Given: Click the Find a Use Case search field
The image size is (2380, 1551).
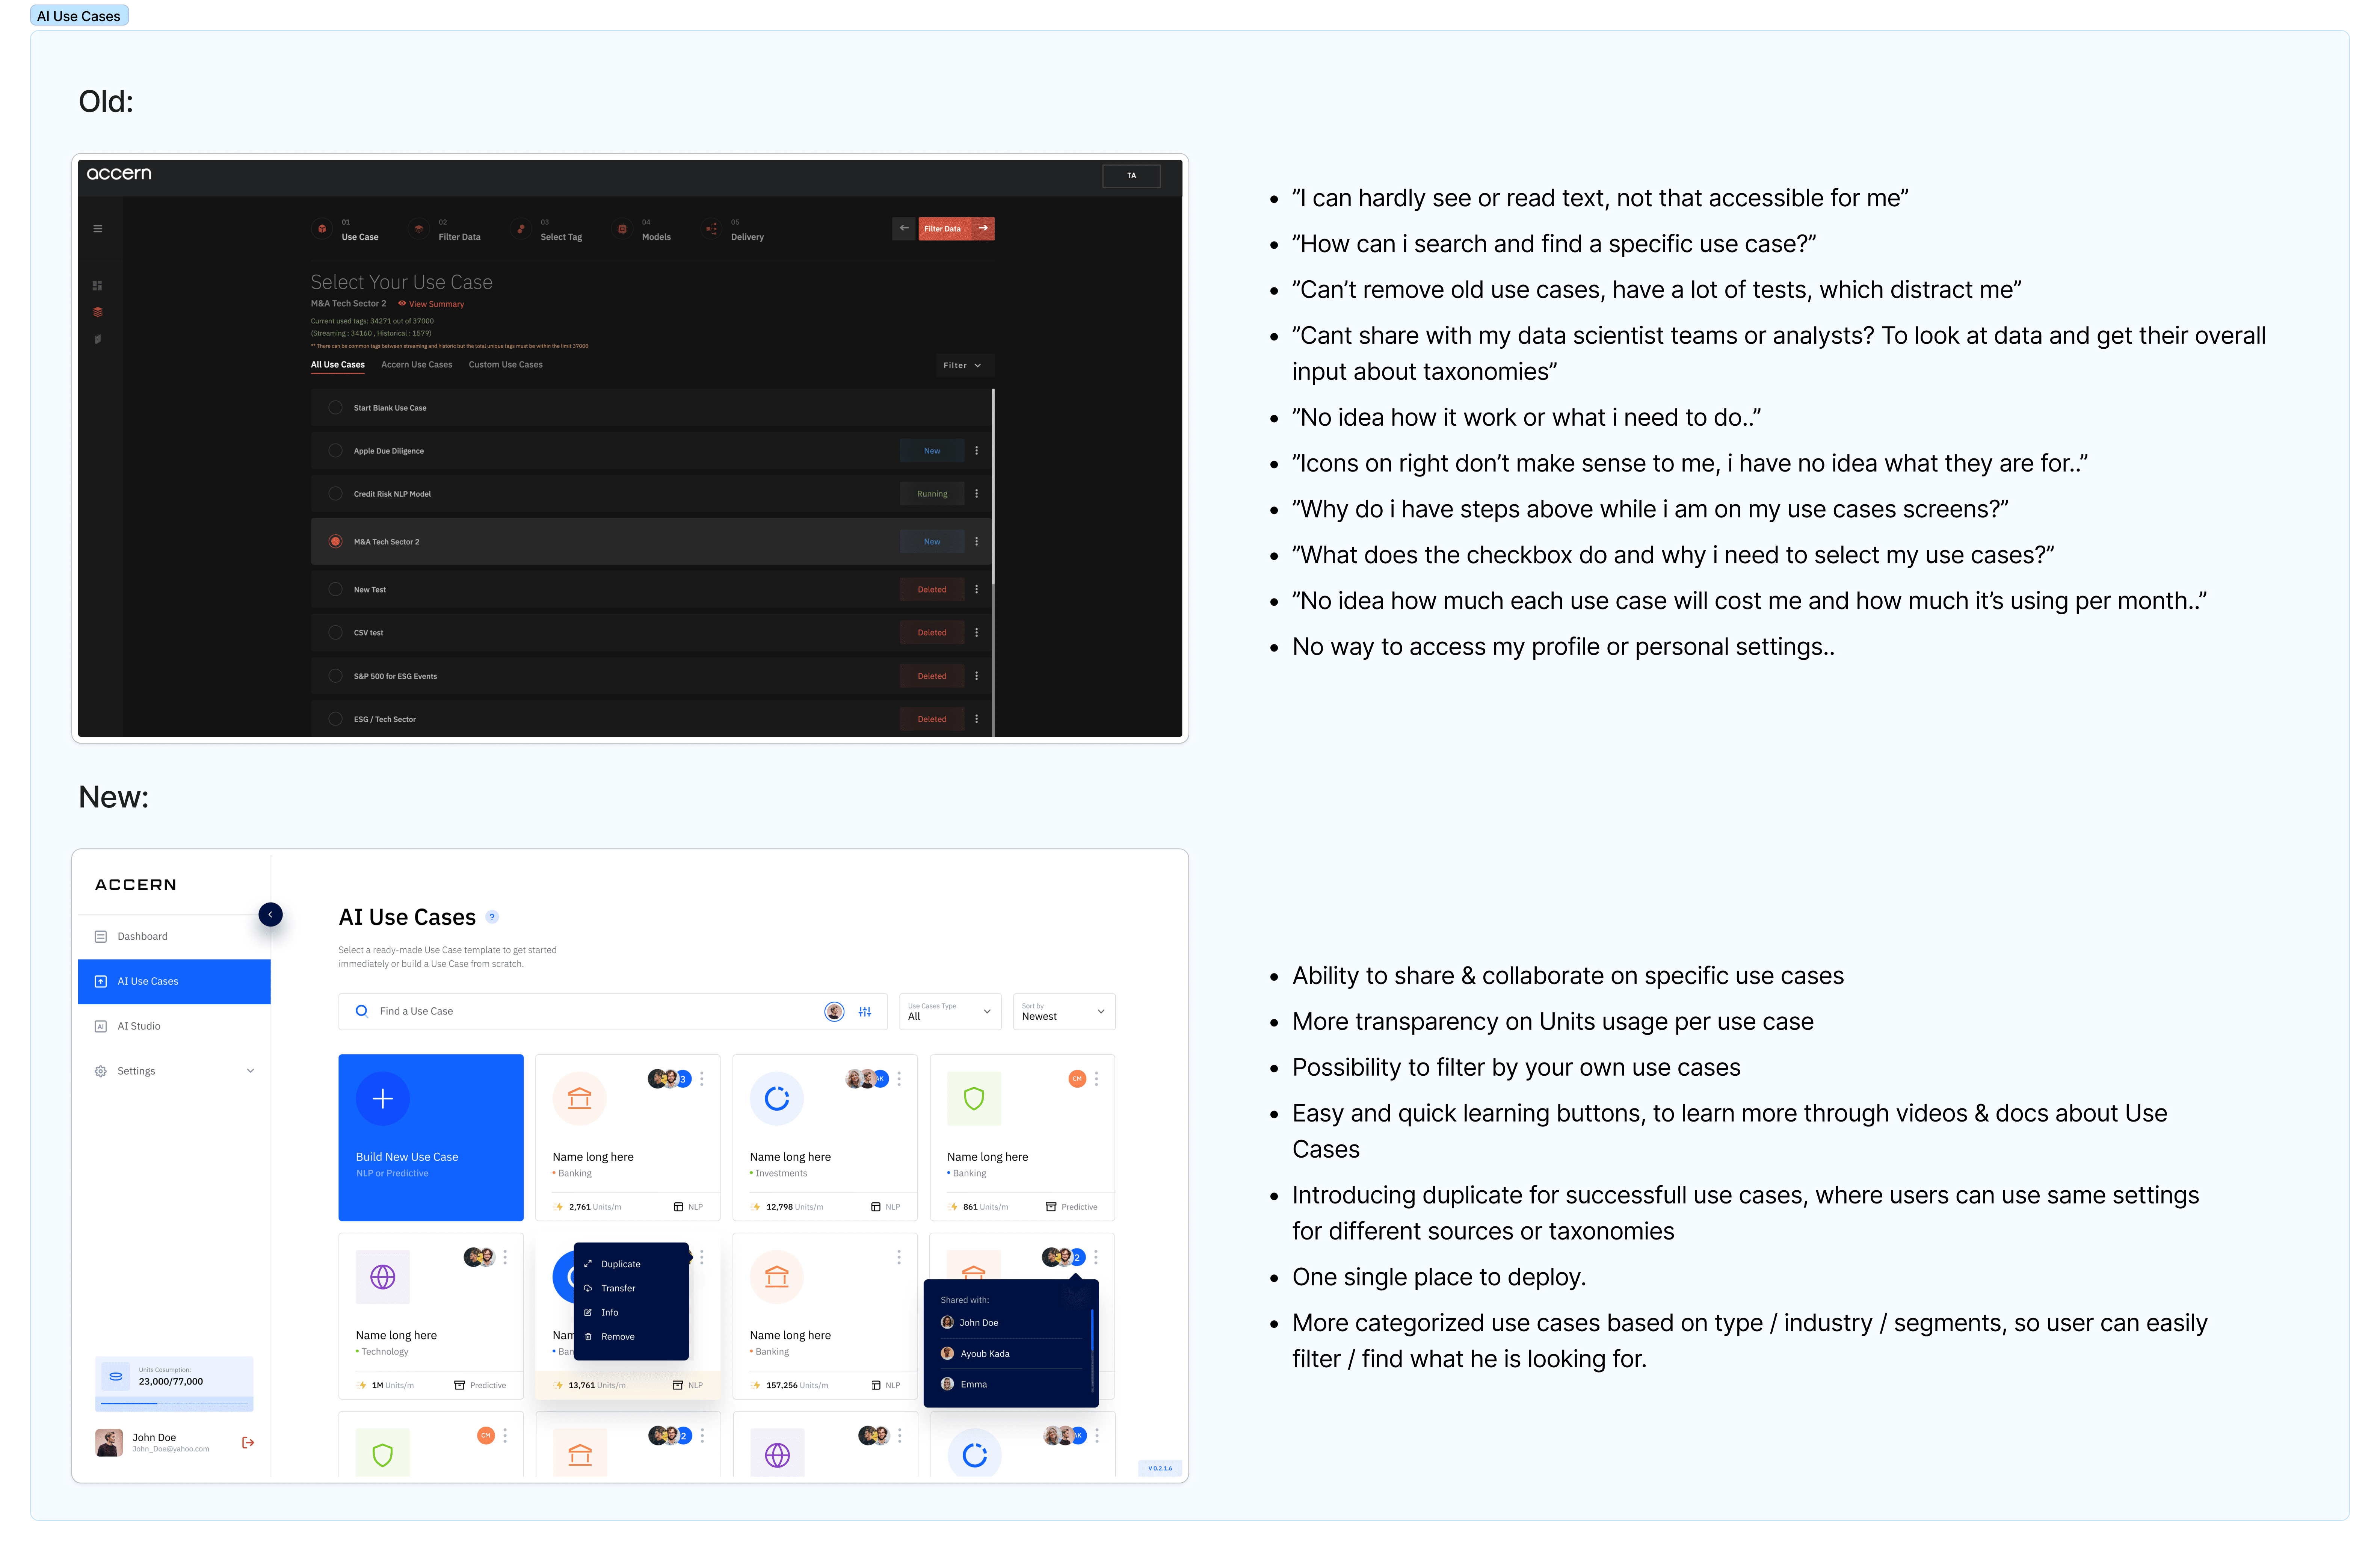Looking at the screenshot, I should click(x=613, y=1012).
